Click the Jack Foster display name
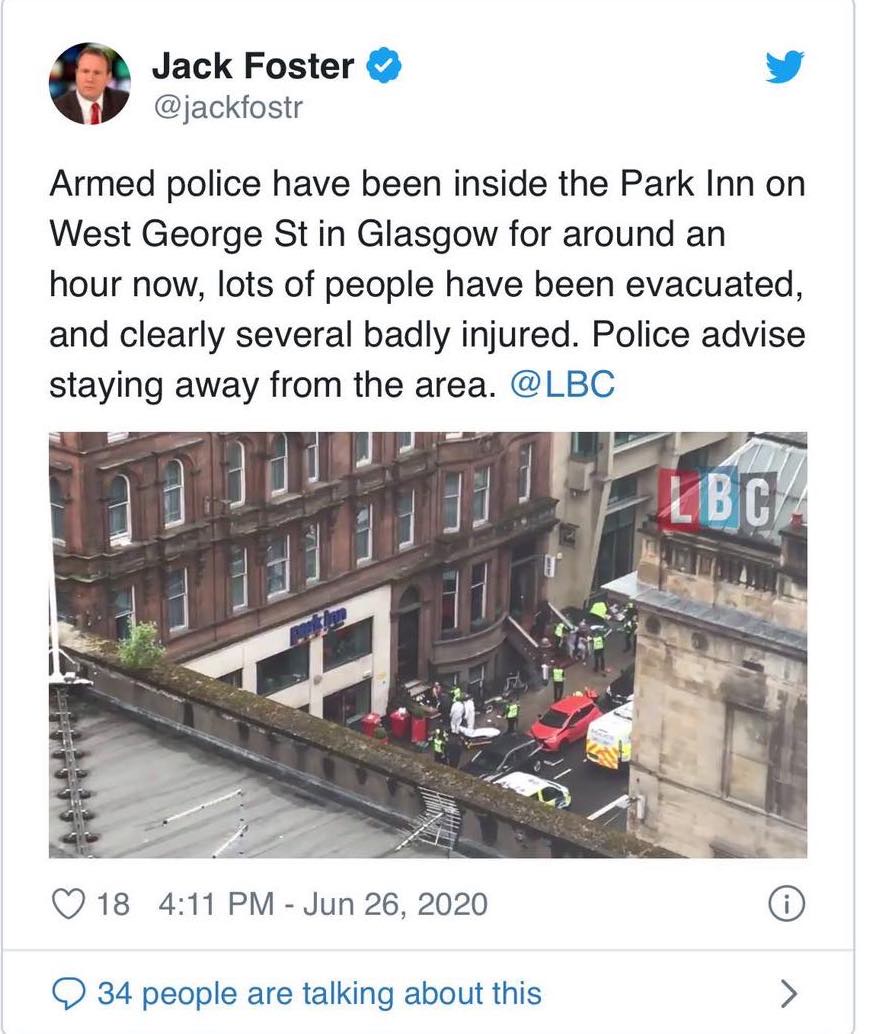870x1034 pixels. click(253, 66)
